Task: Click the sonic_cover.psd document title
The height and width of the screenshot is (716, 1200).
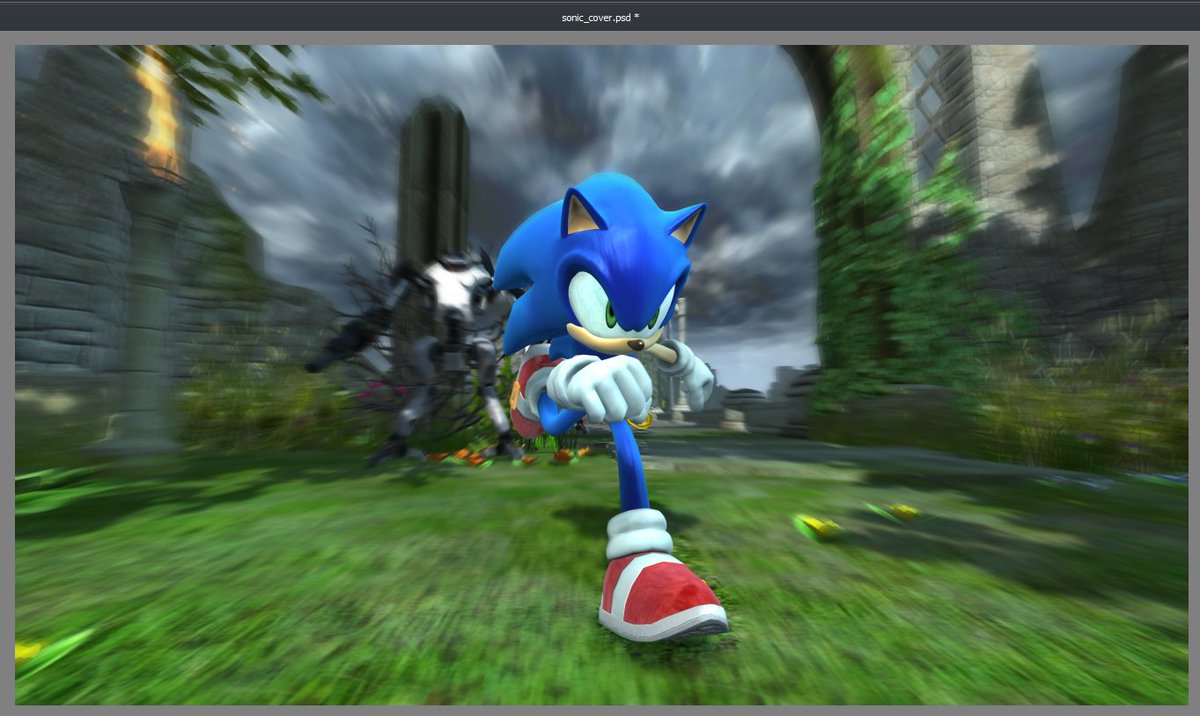Action: click(600, 18)
